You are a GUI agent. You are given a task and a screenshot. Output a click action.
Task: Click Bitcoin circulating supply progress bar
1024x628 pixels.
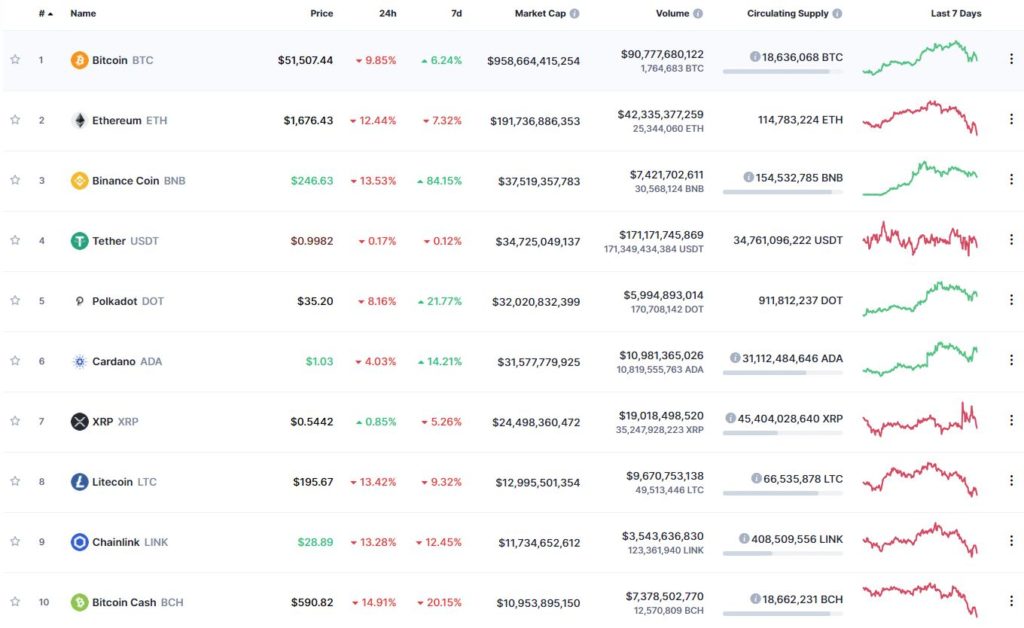(782, 71)
